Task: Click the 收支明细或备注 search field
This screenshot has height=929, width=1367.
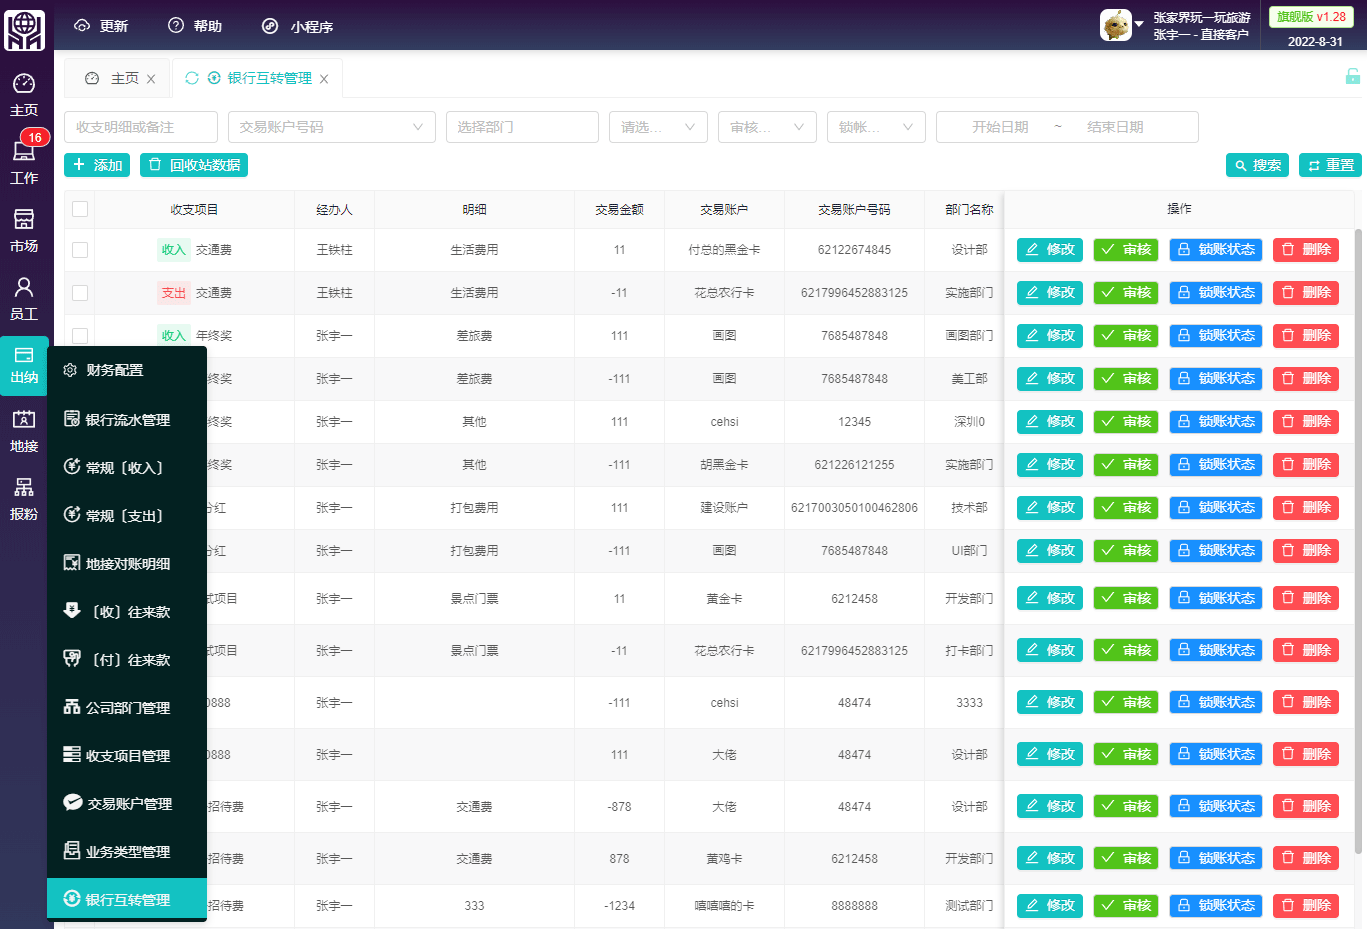Action: click(141, 127)
